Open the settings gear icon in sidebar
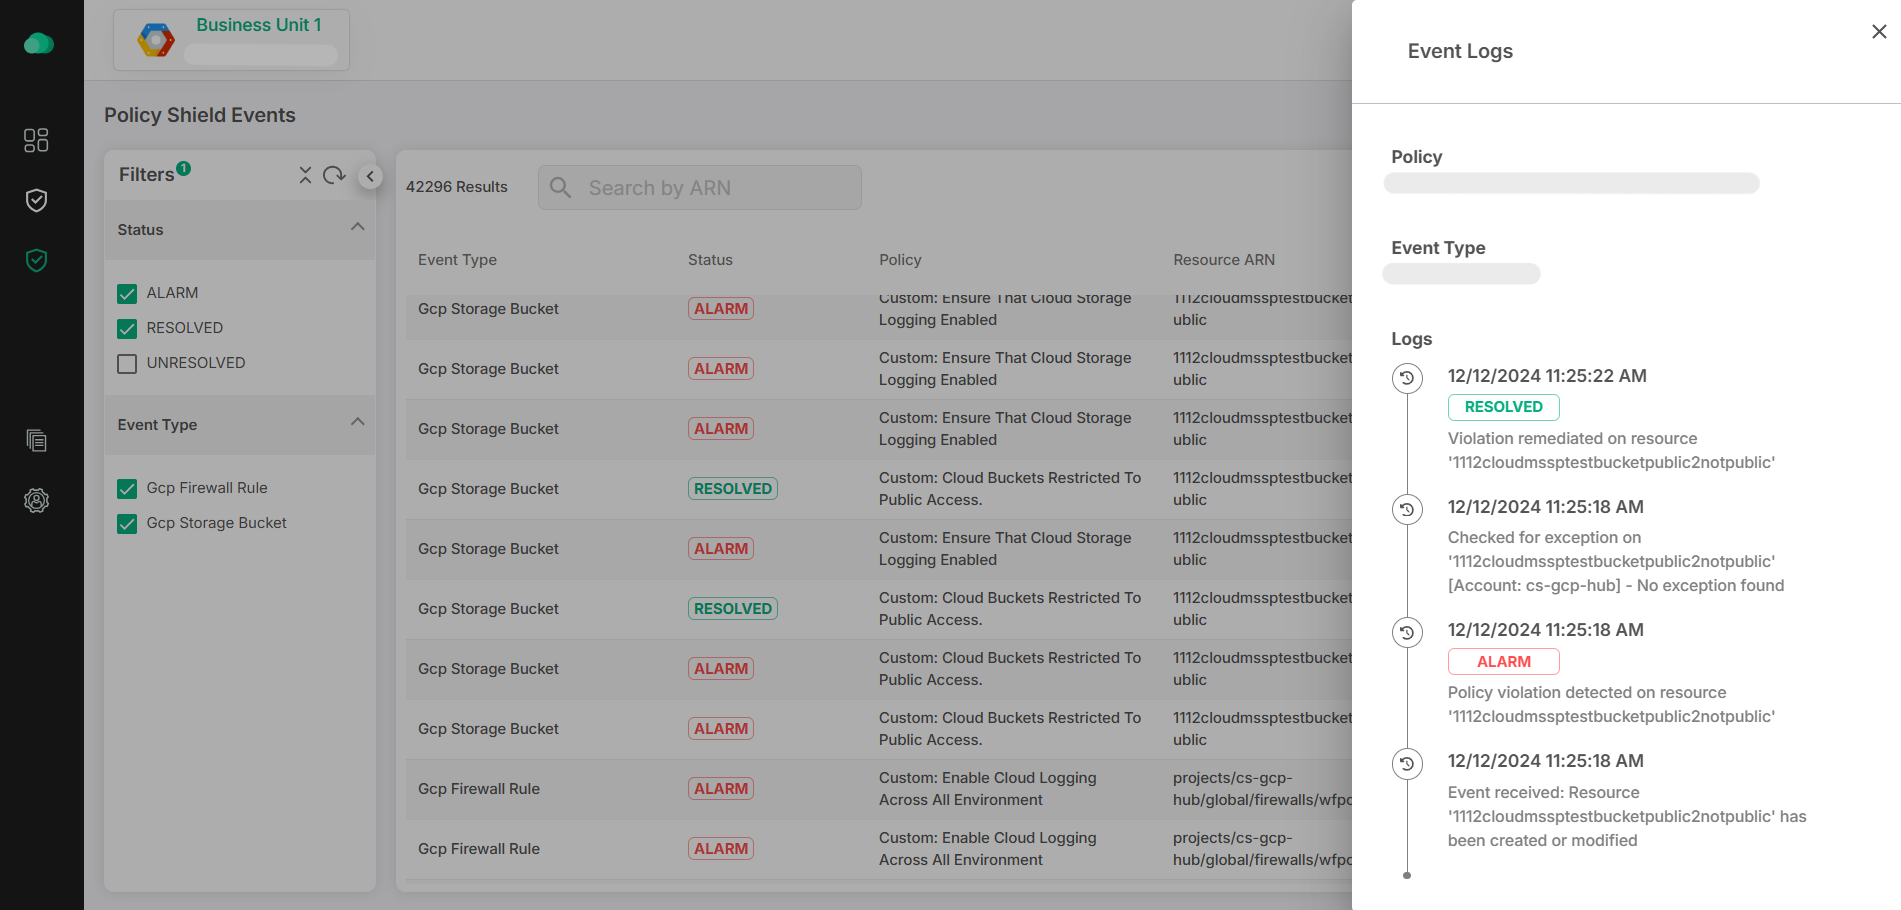 (36, 500)
